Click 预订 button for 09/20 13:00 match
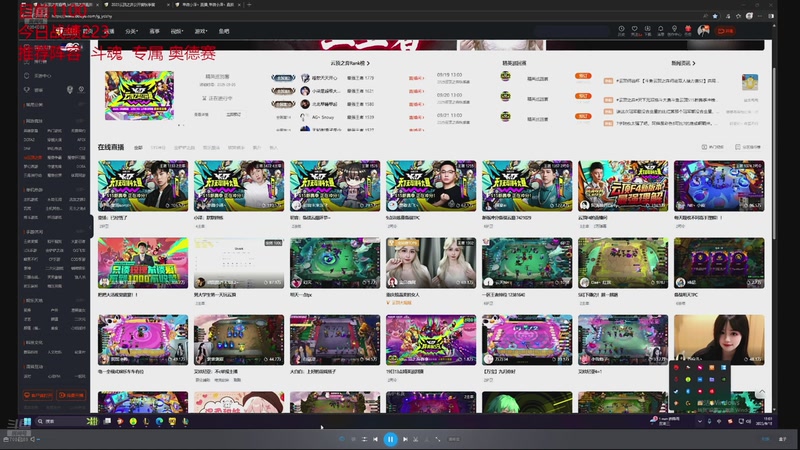This screenshot has height=450, width=800. (583, 96)
